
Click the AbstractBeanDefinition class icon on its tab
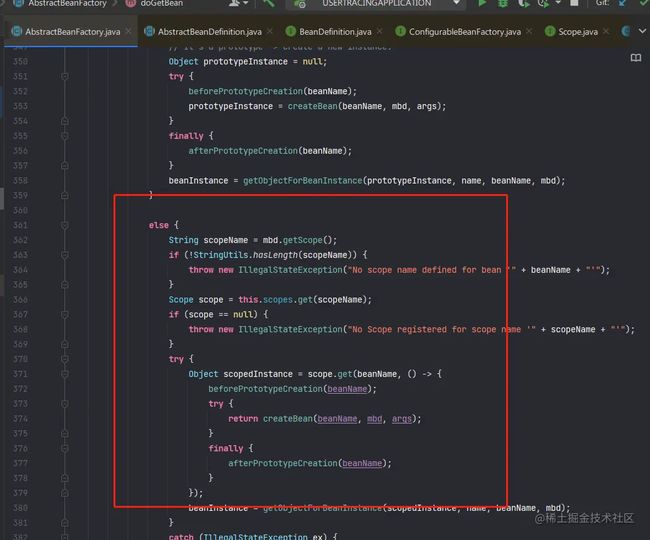pyautogui.click(x=149, y=31)
